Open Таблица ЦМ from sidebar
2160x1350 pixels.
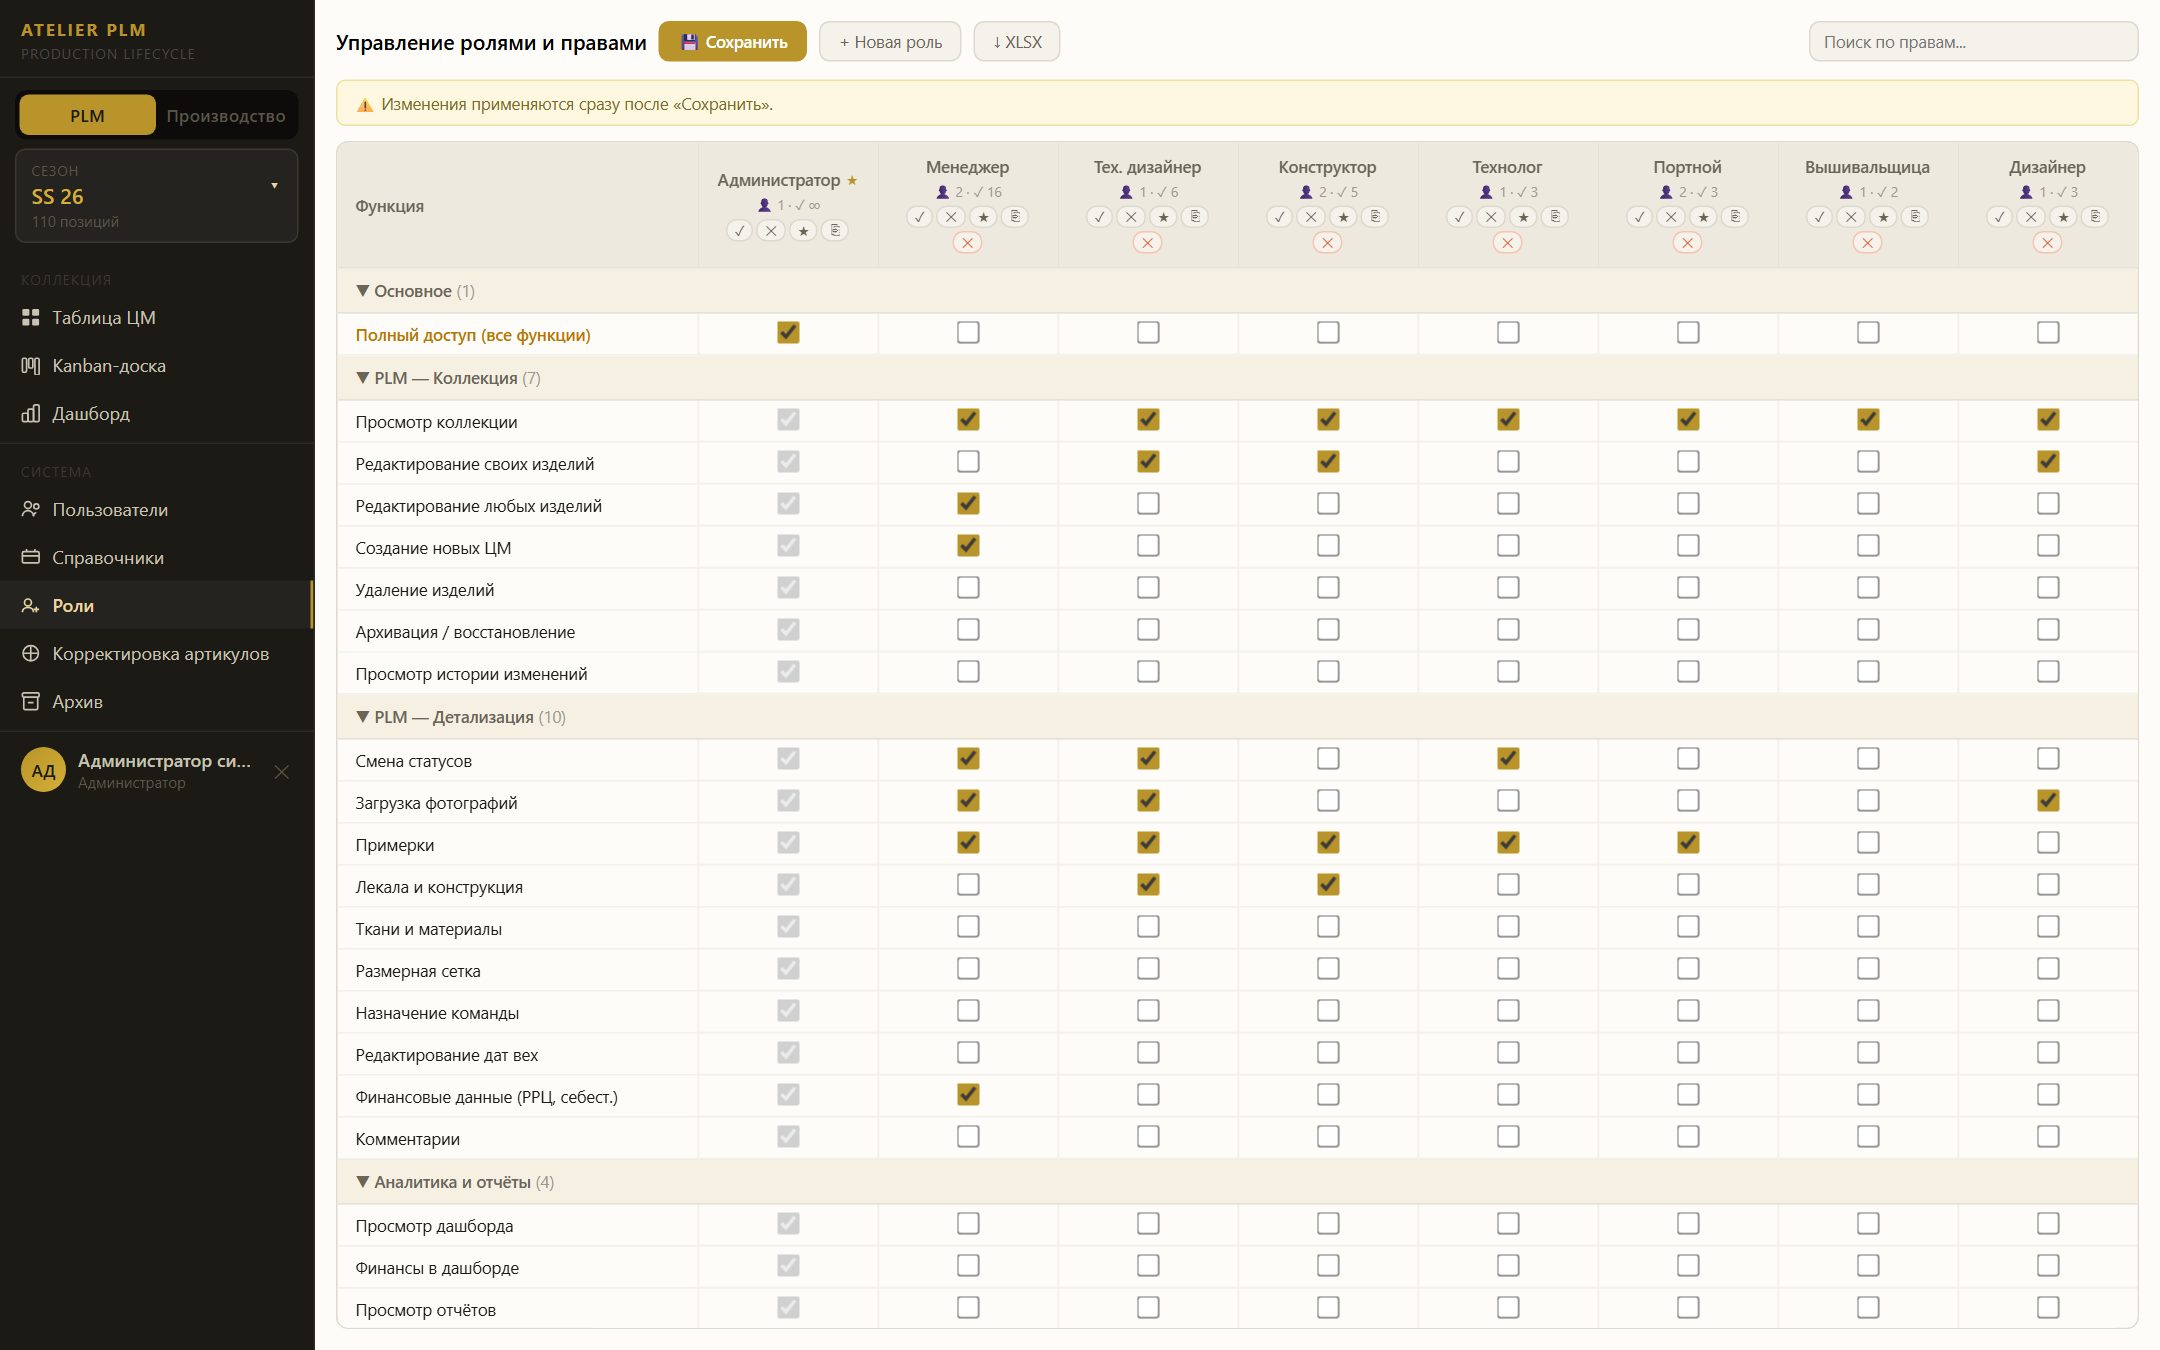[157, 317]
